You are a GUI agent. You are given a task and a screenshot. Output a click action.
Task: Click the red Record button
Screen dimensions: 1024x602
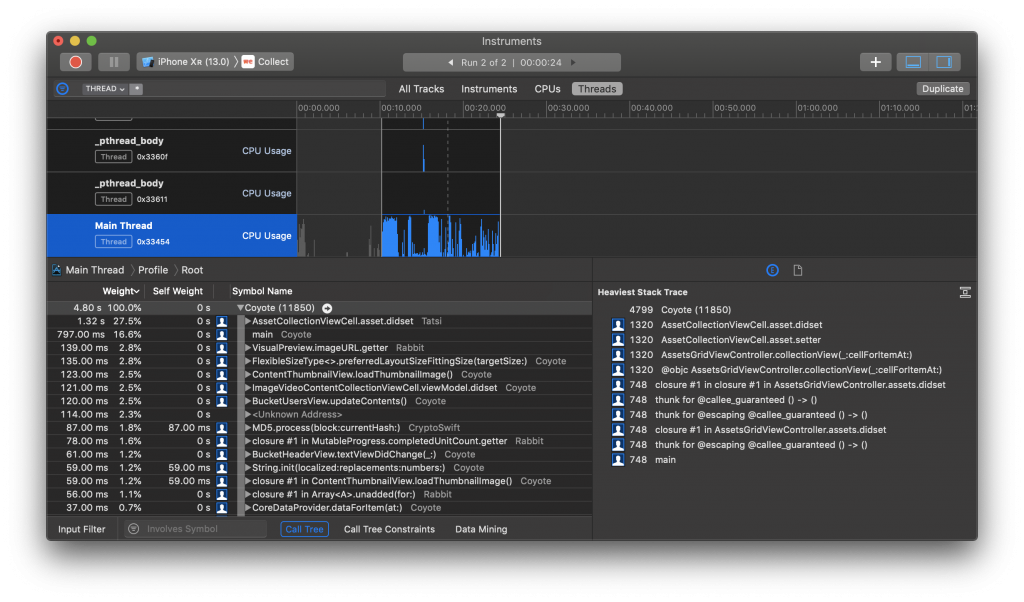75,62
